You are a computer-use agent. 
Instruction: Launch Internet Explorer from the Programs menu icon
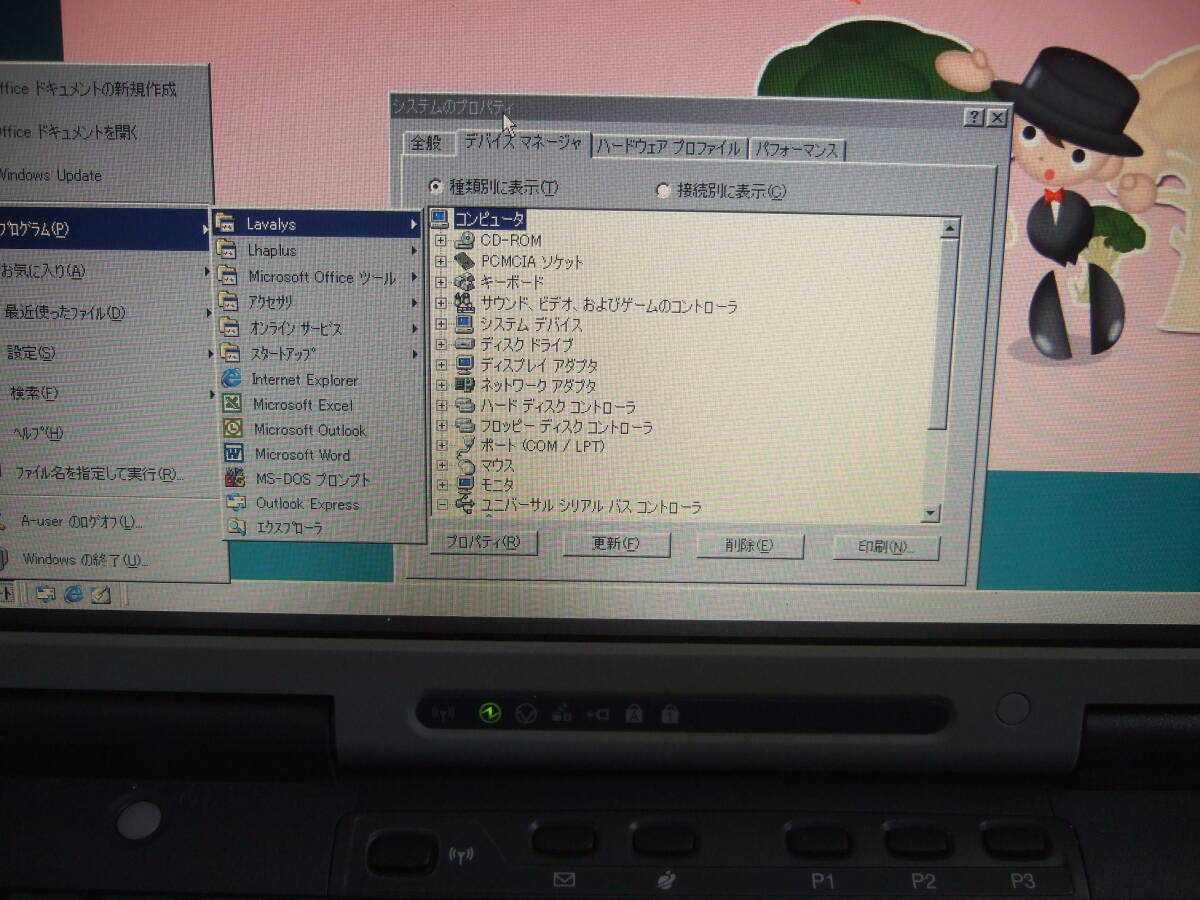(x=232, y=379)
